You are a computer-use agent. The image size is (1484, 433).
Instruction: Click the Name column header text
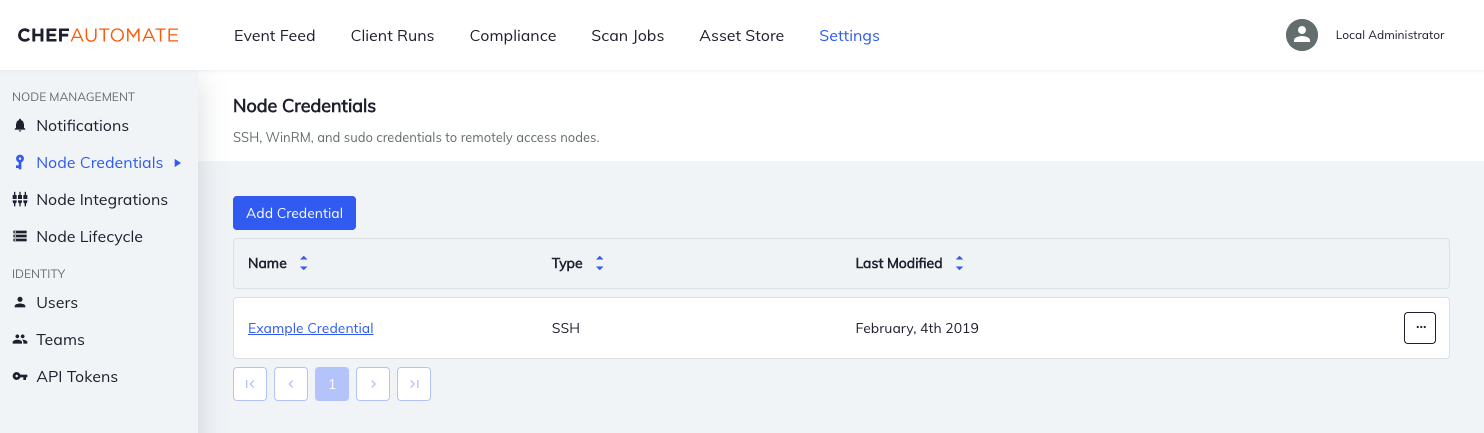tap(267, 264)
